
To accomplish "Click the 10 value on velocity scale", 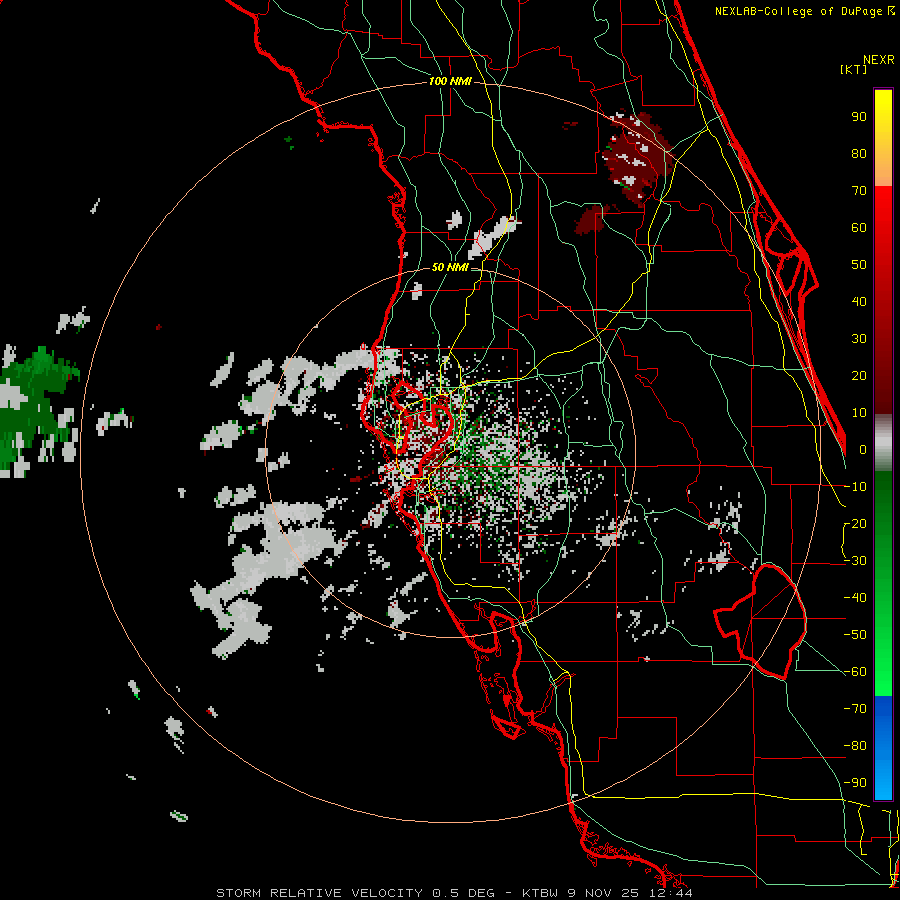I will coord(859,413).
